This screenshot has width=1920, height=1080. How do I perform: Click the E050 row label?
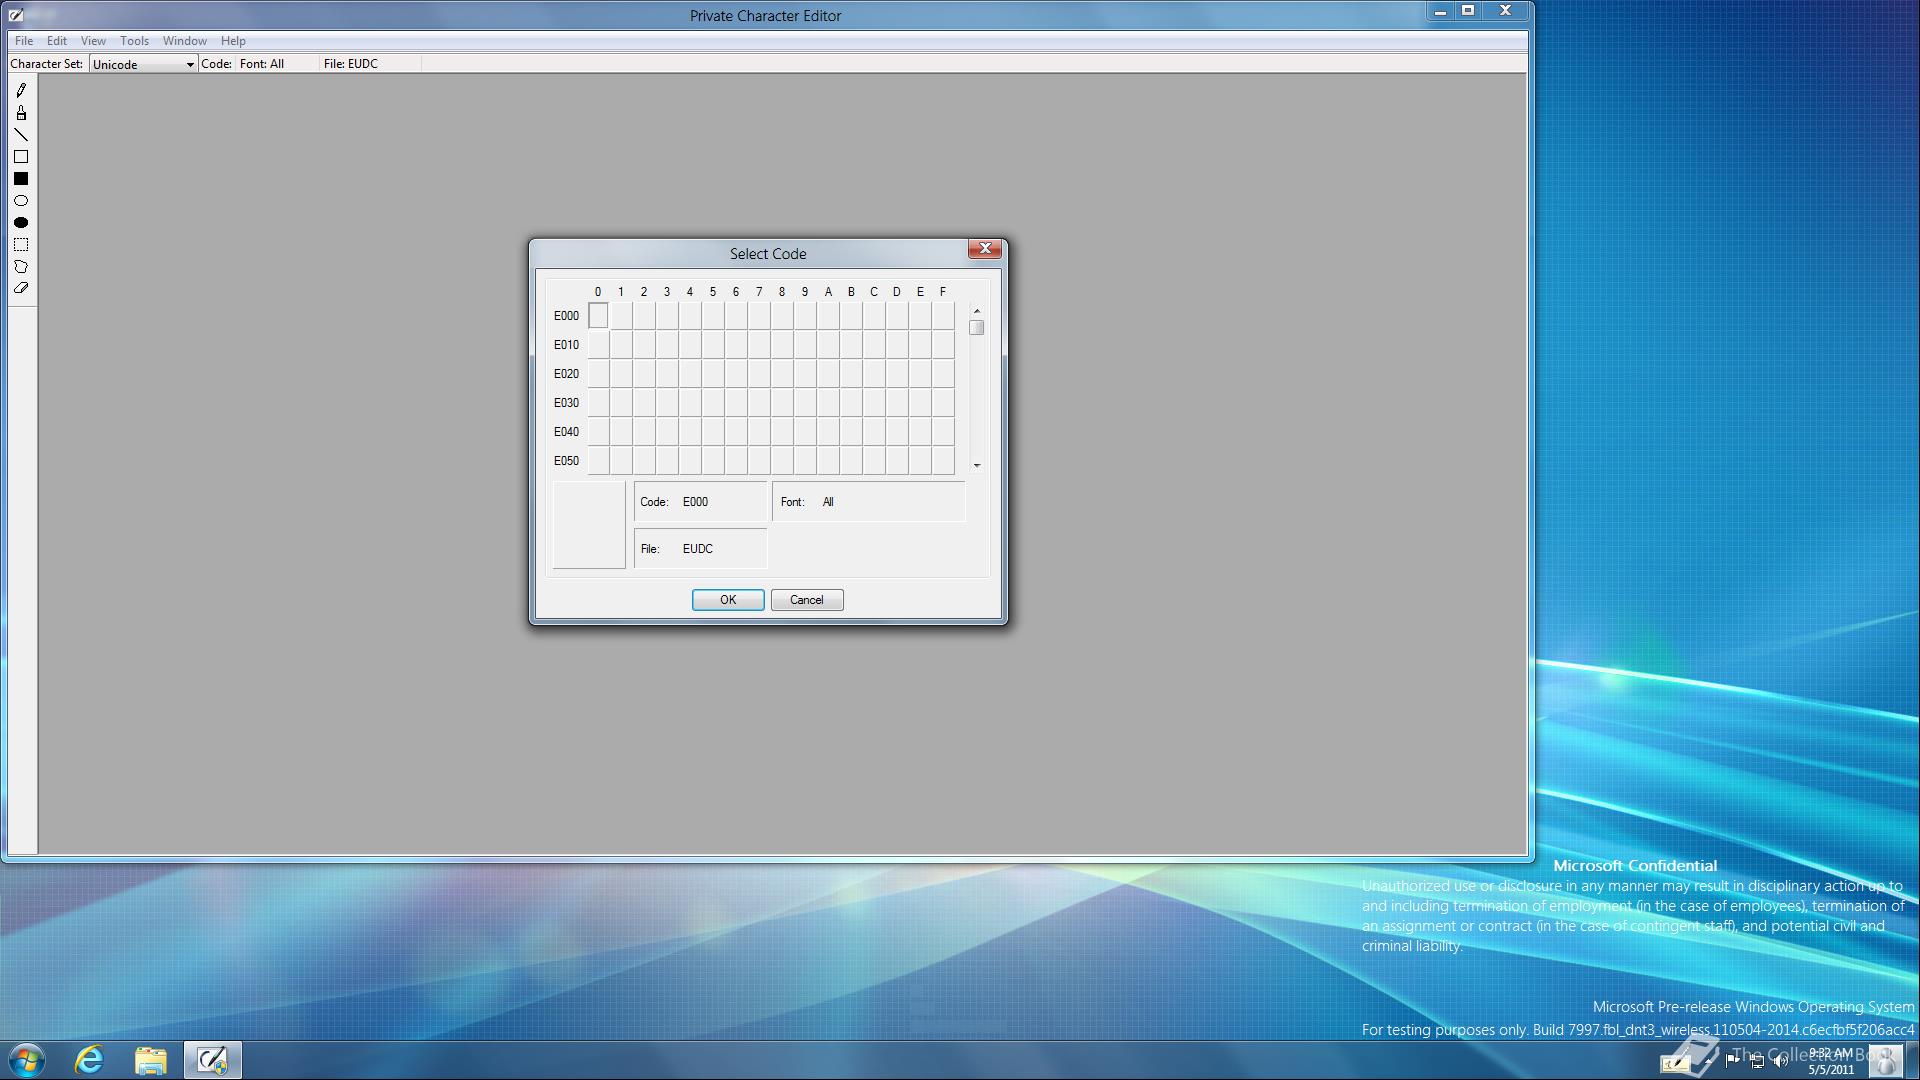click(x=566, y=461)
